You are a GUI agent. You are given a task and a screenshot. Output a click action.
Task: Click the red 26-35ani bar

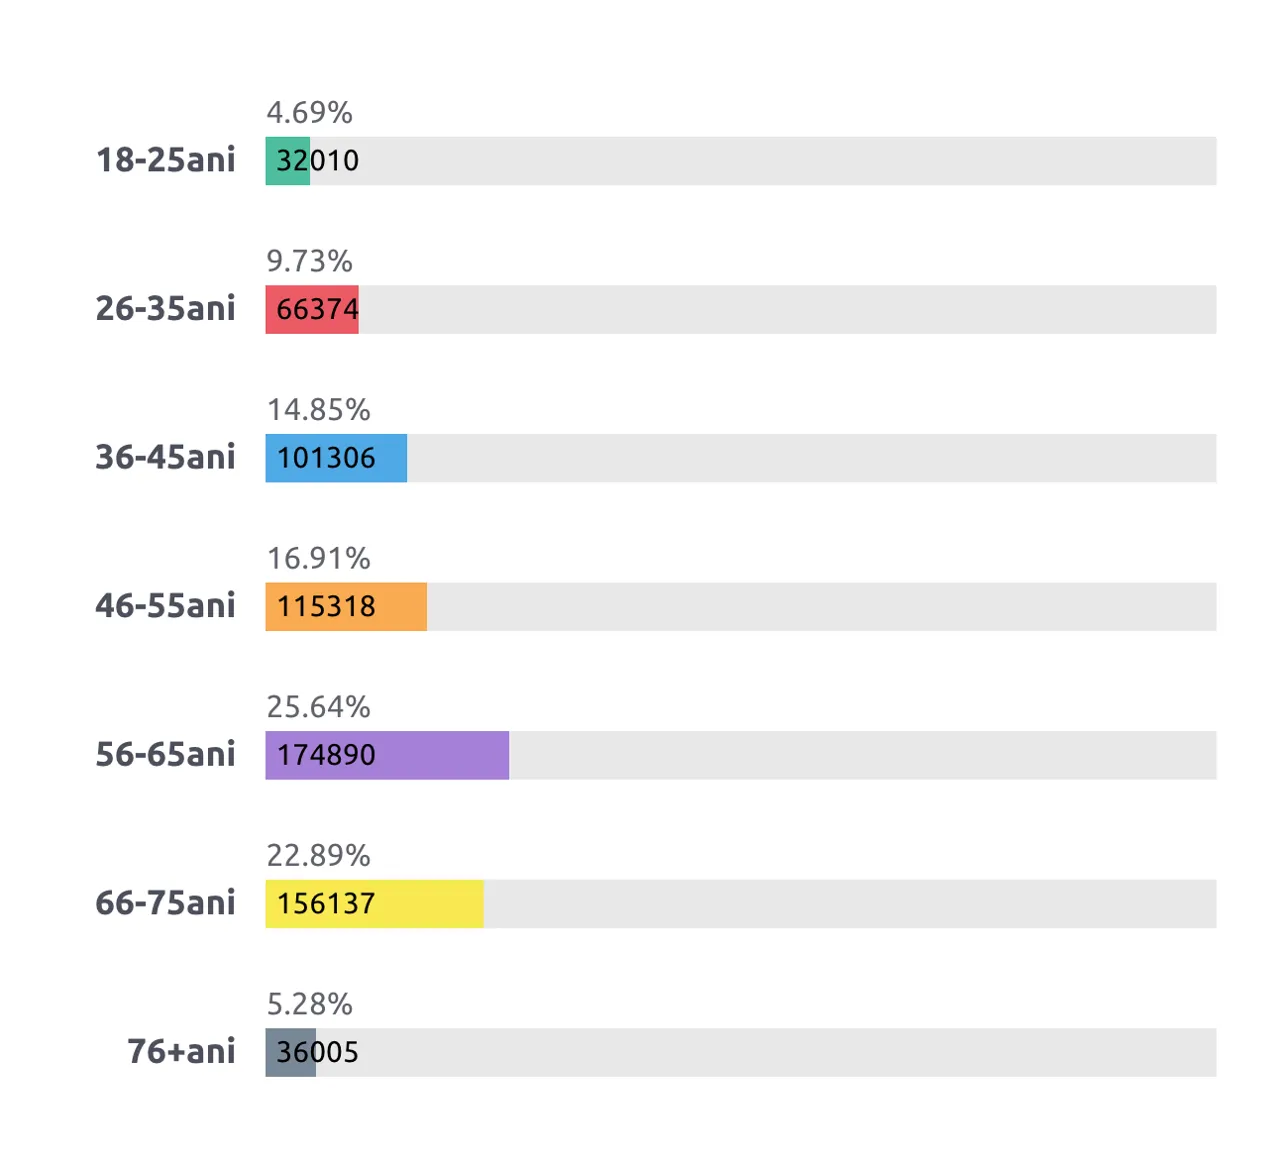click(x=312, y=310)
